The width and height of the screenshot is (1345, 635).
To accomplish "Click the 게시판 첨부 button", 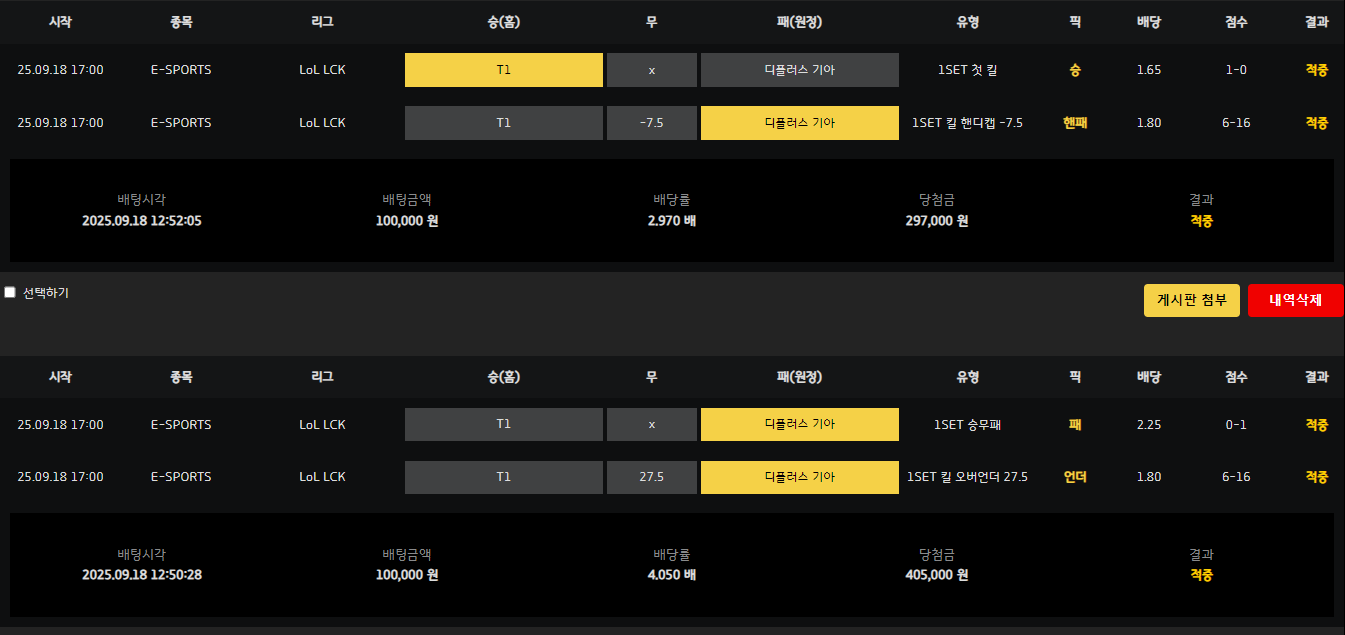I will pos(1192,300).
